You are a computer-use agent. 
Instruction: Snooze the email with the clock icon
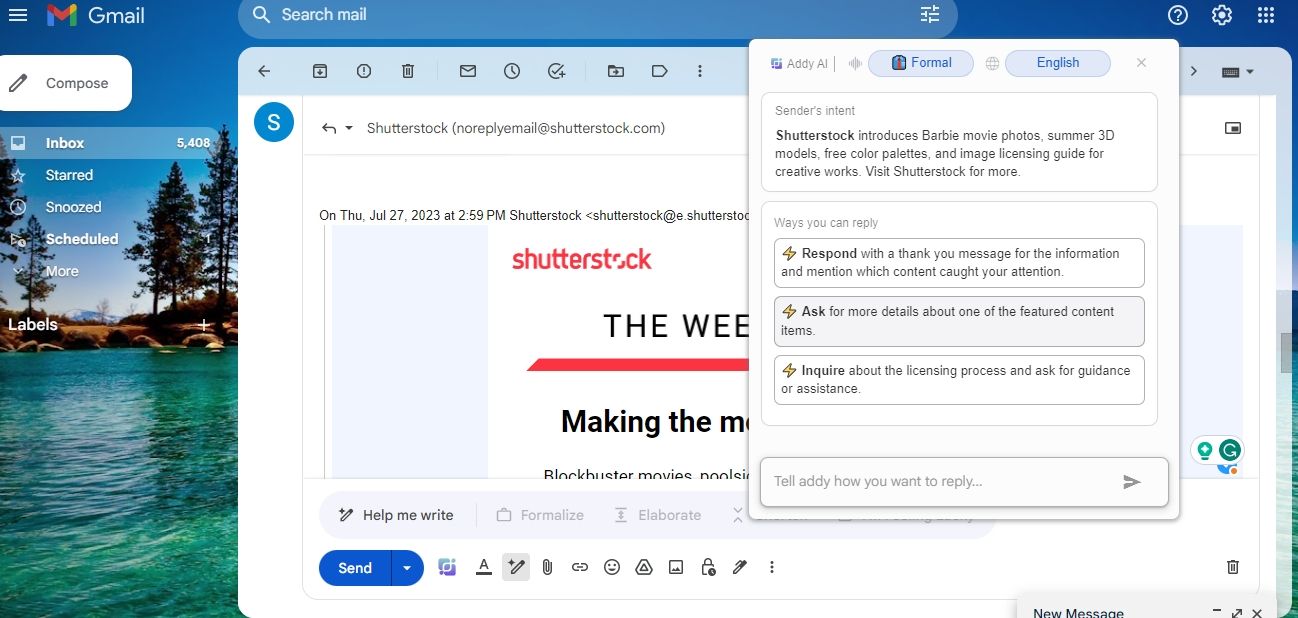(511, 71)
